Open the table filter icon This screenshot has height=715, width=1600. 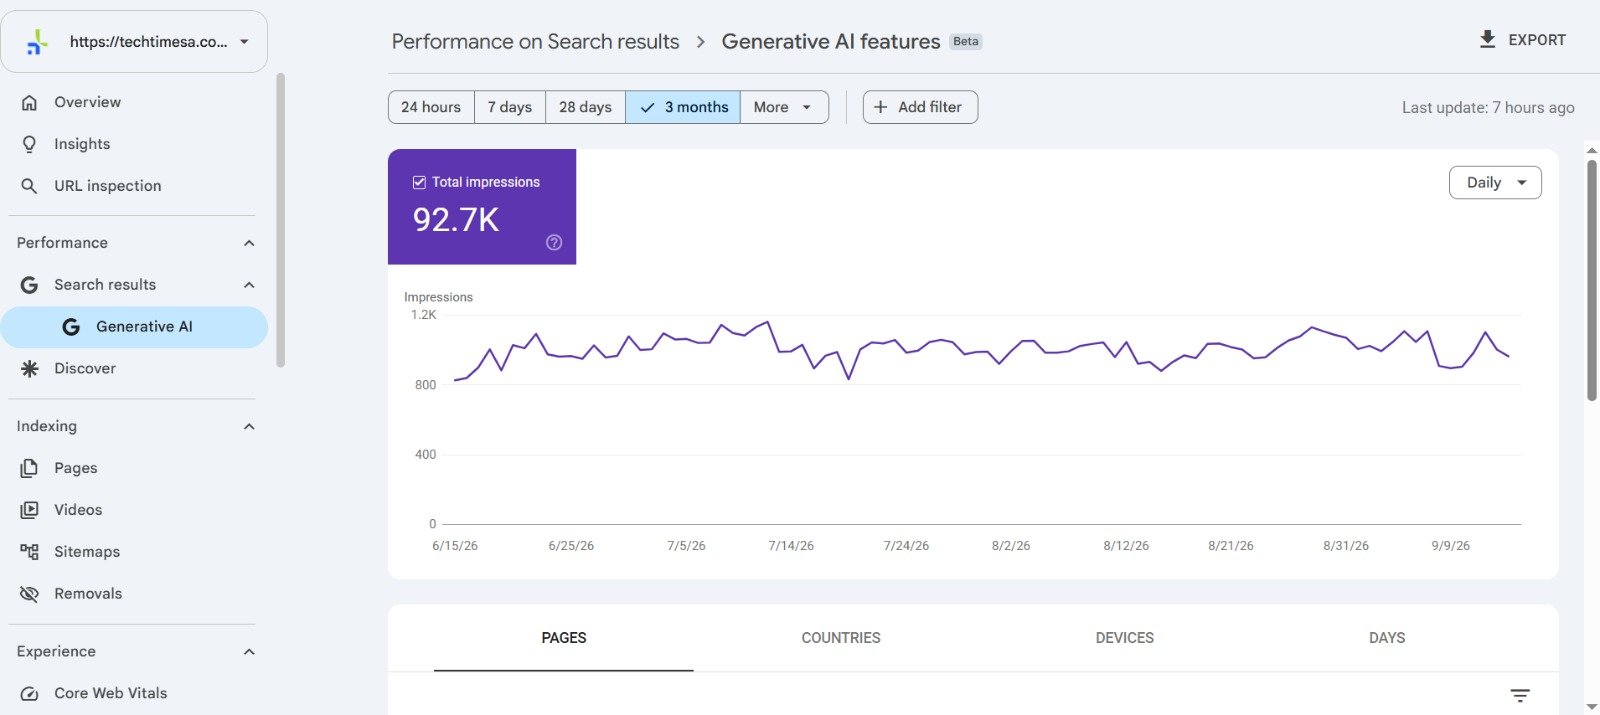click(x=1520, y=696)
